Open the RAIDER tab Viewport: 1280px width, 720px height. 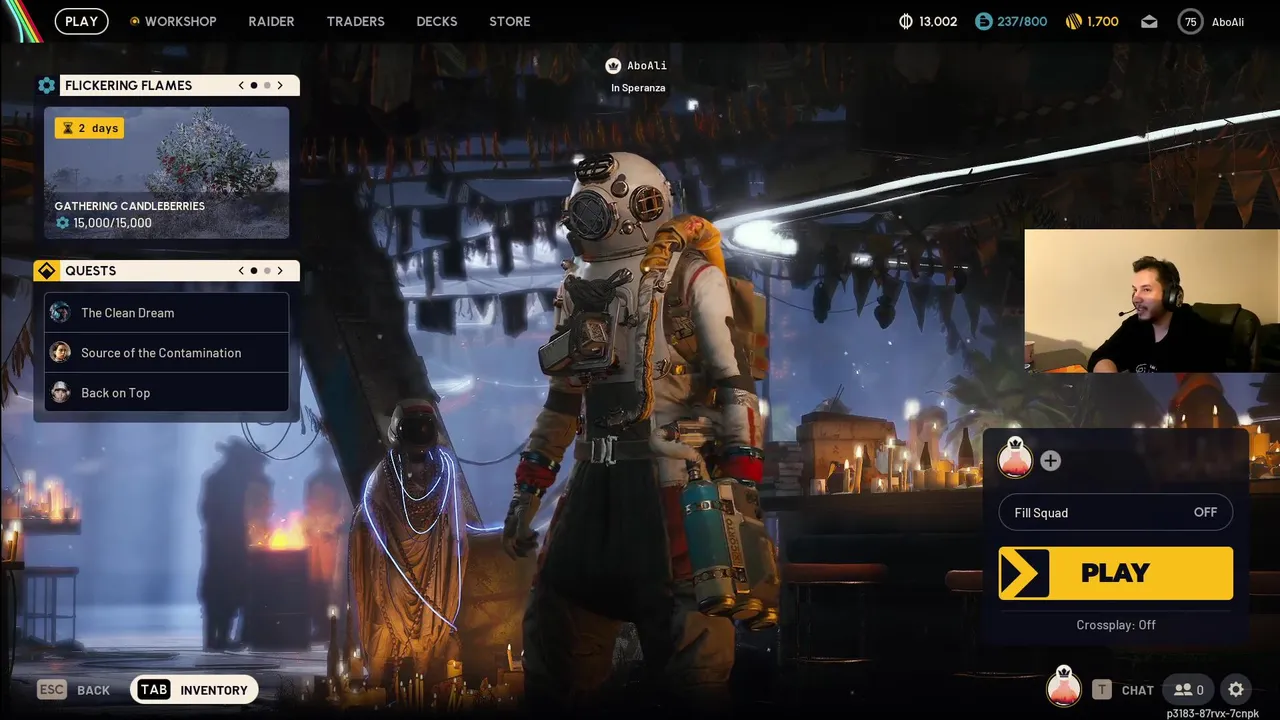pos(271,21)
